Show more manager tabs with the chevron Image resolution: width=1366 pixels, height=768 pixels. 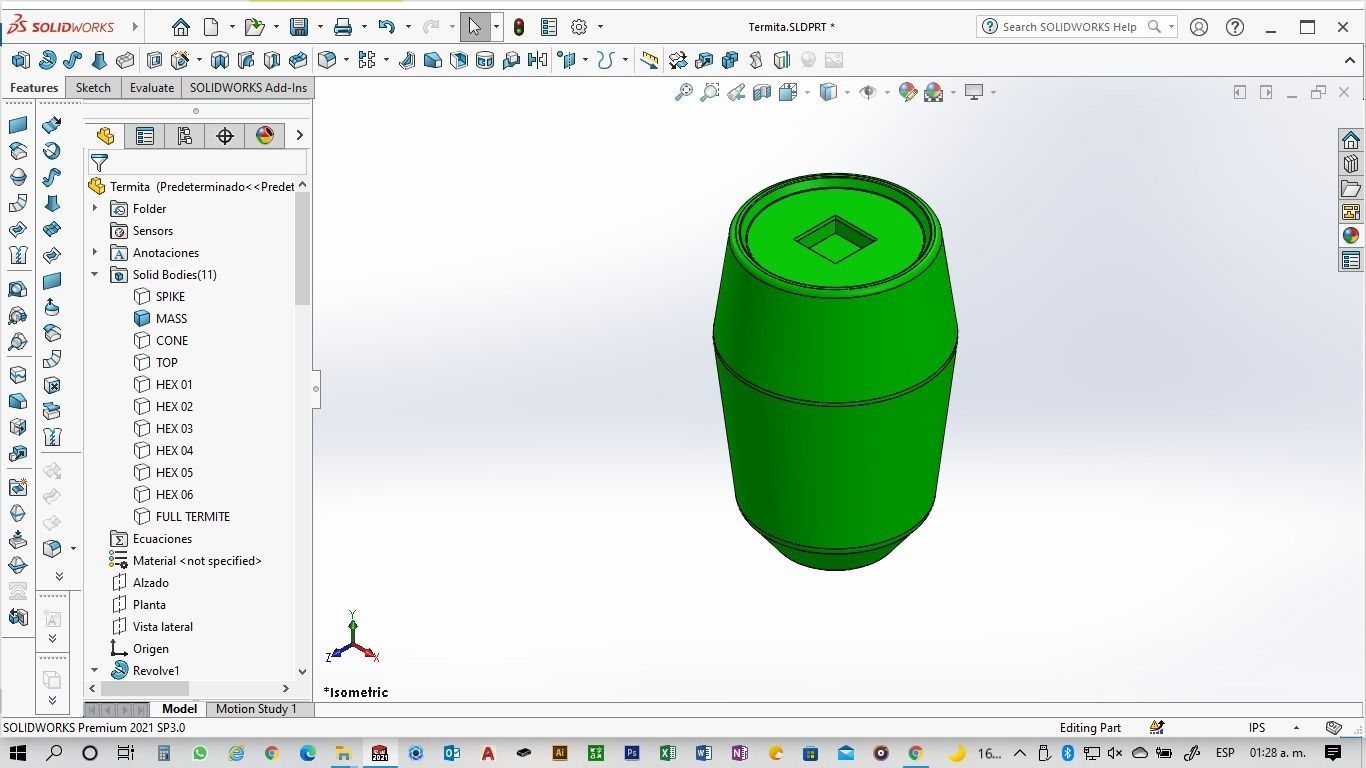coord(299,136)
